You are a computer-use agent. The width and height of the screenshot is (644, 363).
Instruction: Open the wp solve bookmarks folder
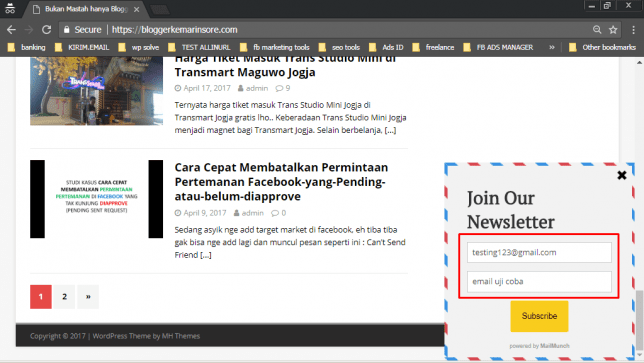[x=139, y=47]
